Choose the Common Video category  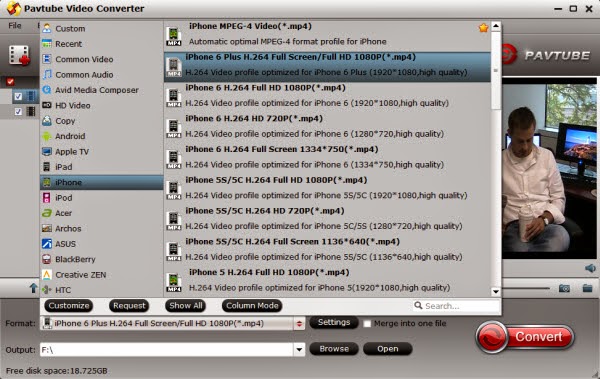point(101,59)
